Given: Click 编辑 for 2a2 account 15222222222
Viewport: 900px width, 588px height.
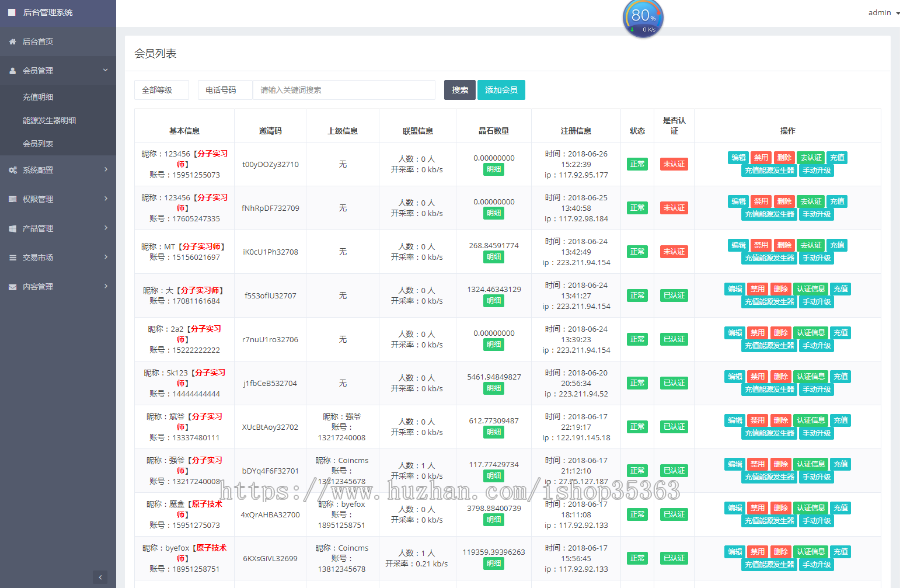Looking at the screenshot, I should coord(735,332).
